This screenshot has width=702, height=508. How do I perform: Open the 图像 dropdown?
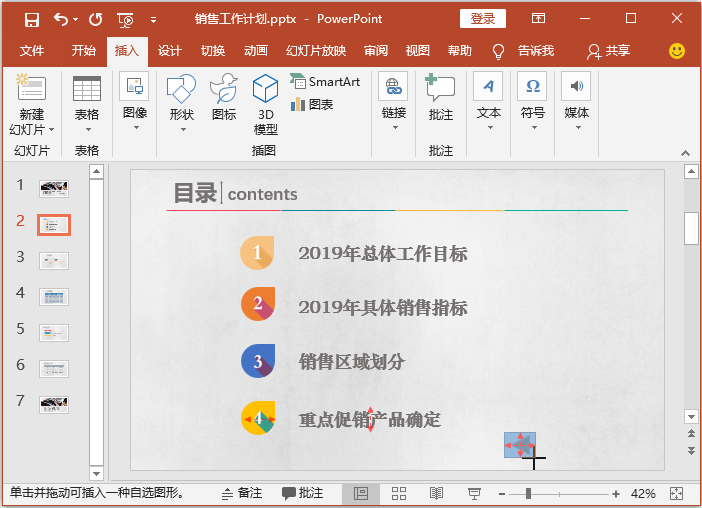(135, 102)
